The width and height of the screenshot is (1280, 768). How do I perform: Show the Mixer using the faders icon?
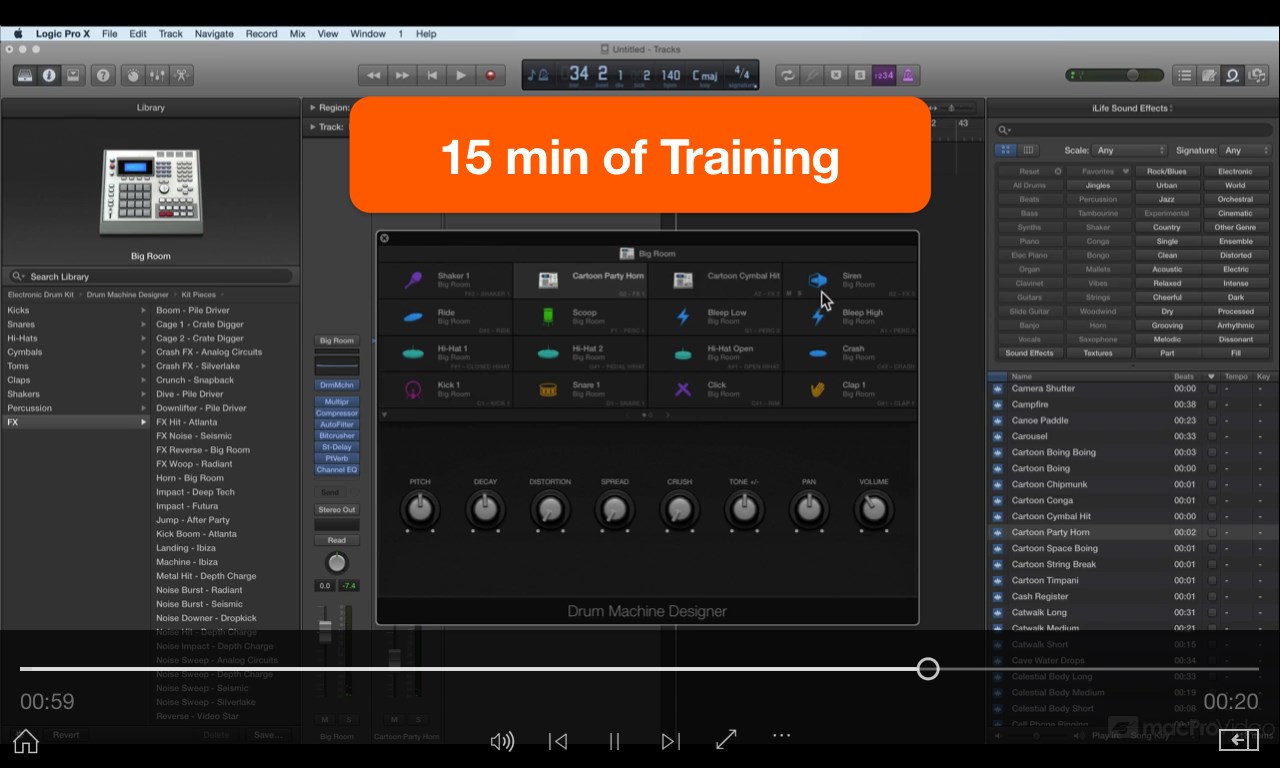pos(157,75)
